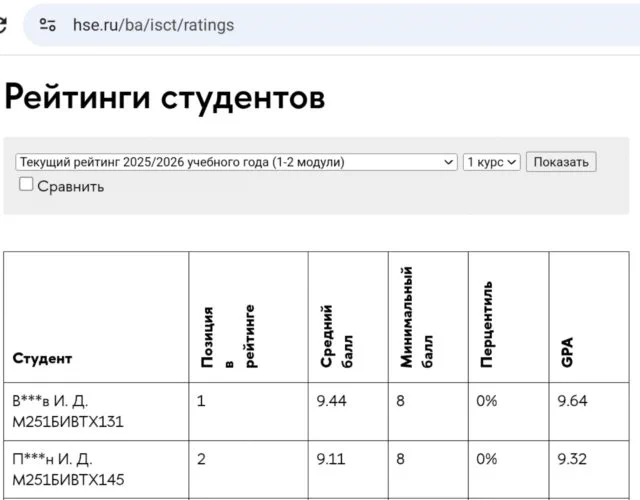
Task: Click the browser reload icon
Action: (x=2, y=25)
